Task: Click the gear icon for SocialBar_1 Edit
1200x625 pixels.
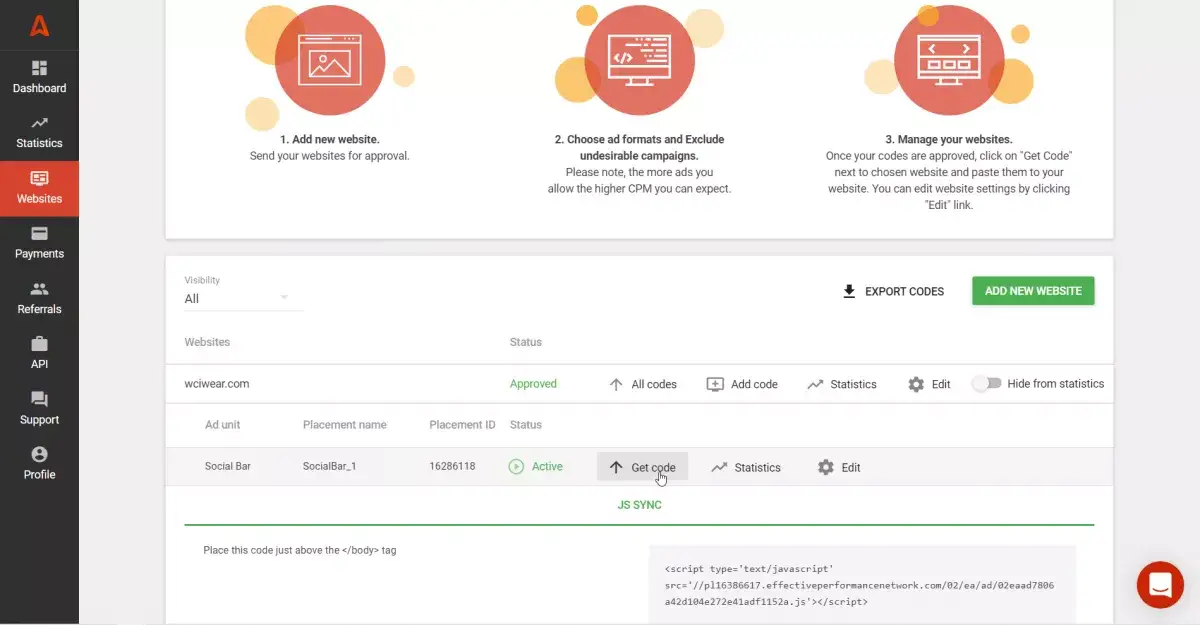Action: (x=825, y=467)
